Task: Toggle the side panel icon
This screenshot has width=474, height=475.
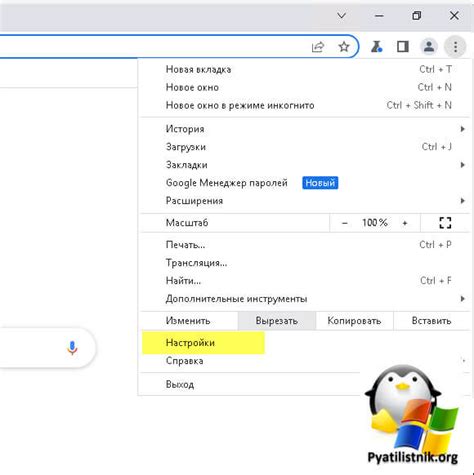Action: [x=403, y=47]
